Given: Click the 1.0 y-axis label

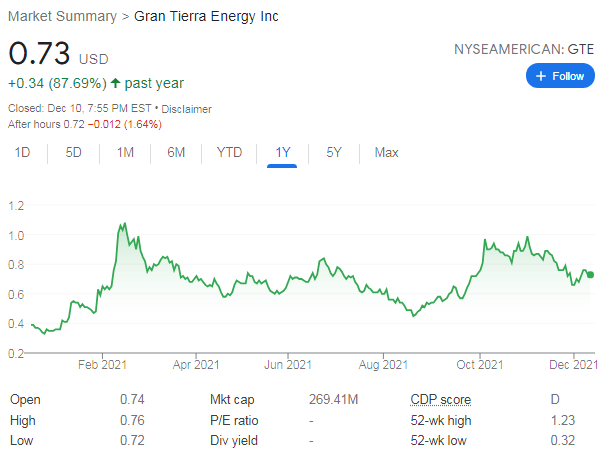Looking at the screenshot, I should (x=16, y=236).
